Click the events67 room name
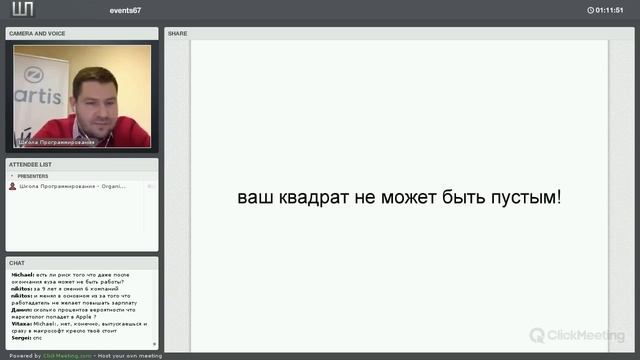This screenshot has width=640, height=360. click(x=125, y=11)
